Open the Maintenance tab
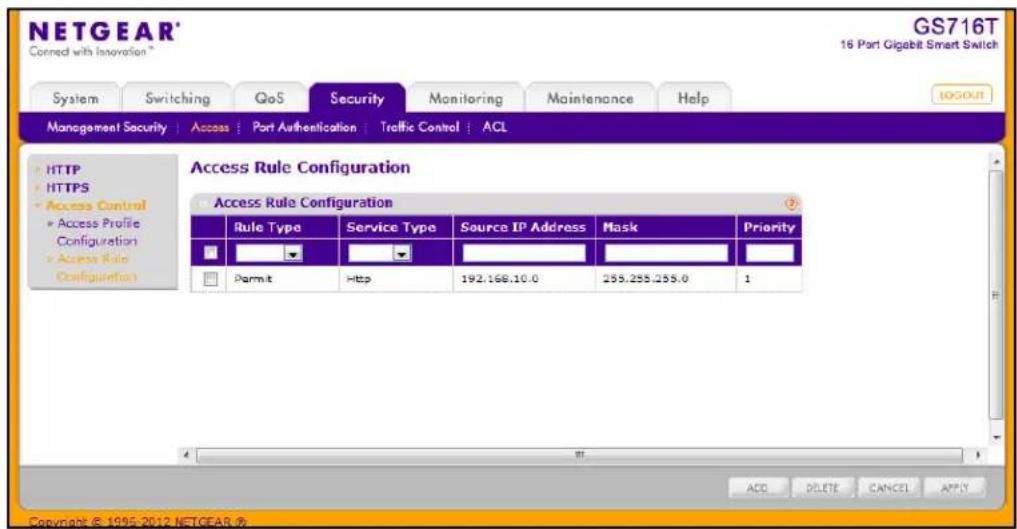1017x529 pixels. click(590, 99)
